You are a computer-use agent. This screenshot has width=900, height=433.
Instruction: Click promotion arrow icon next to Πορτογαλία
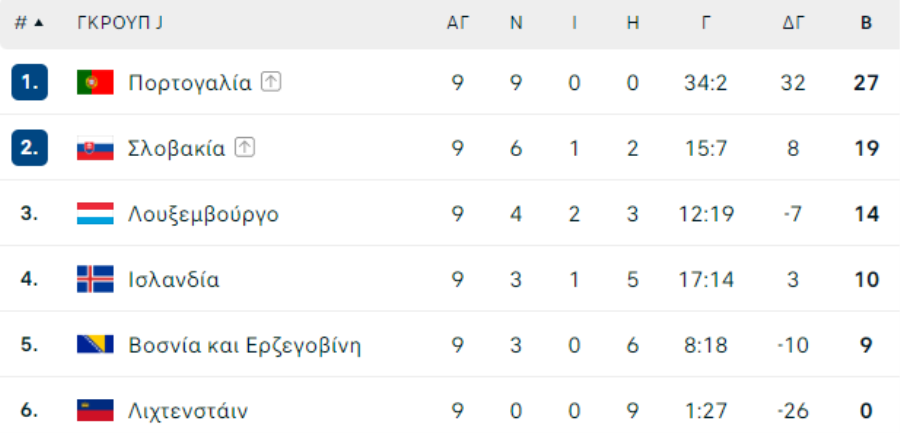pos(271,83)
